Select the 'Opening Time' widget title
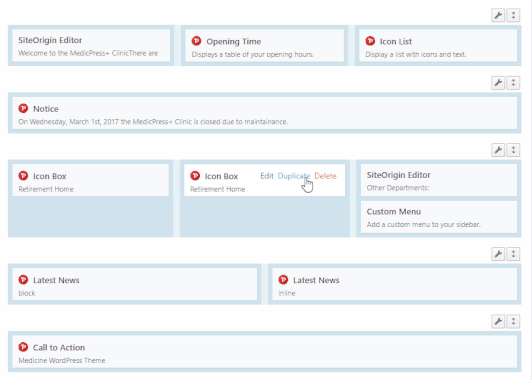Viewport: 532px width, 380px height. [234, 41]
